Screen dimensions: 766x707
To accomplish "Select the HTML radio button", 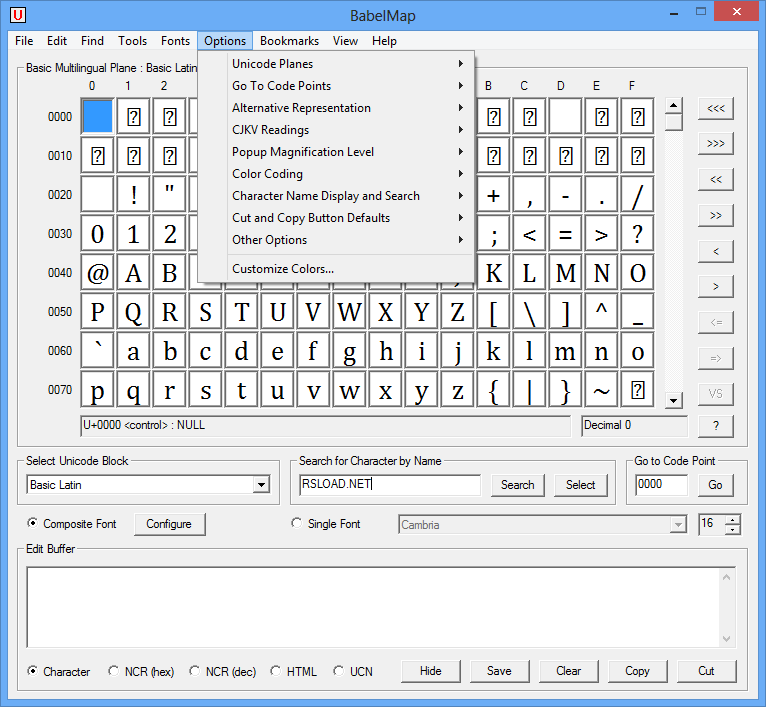I will 276,671.
